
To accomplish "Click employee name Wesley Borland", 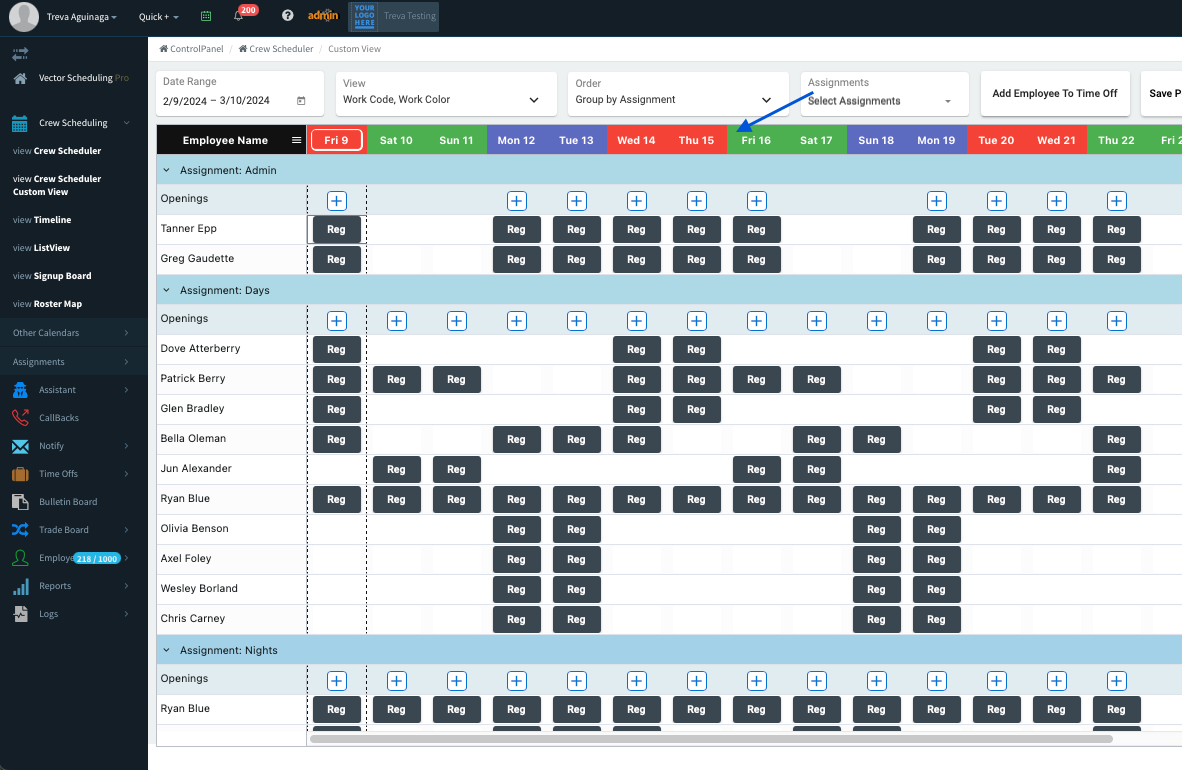I will 199,588.
